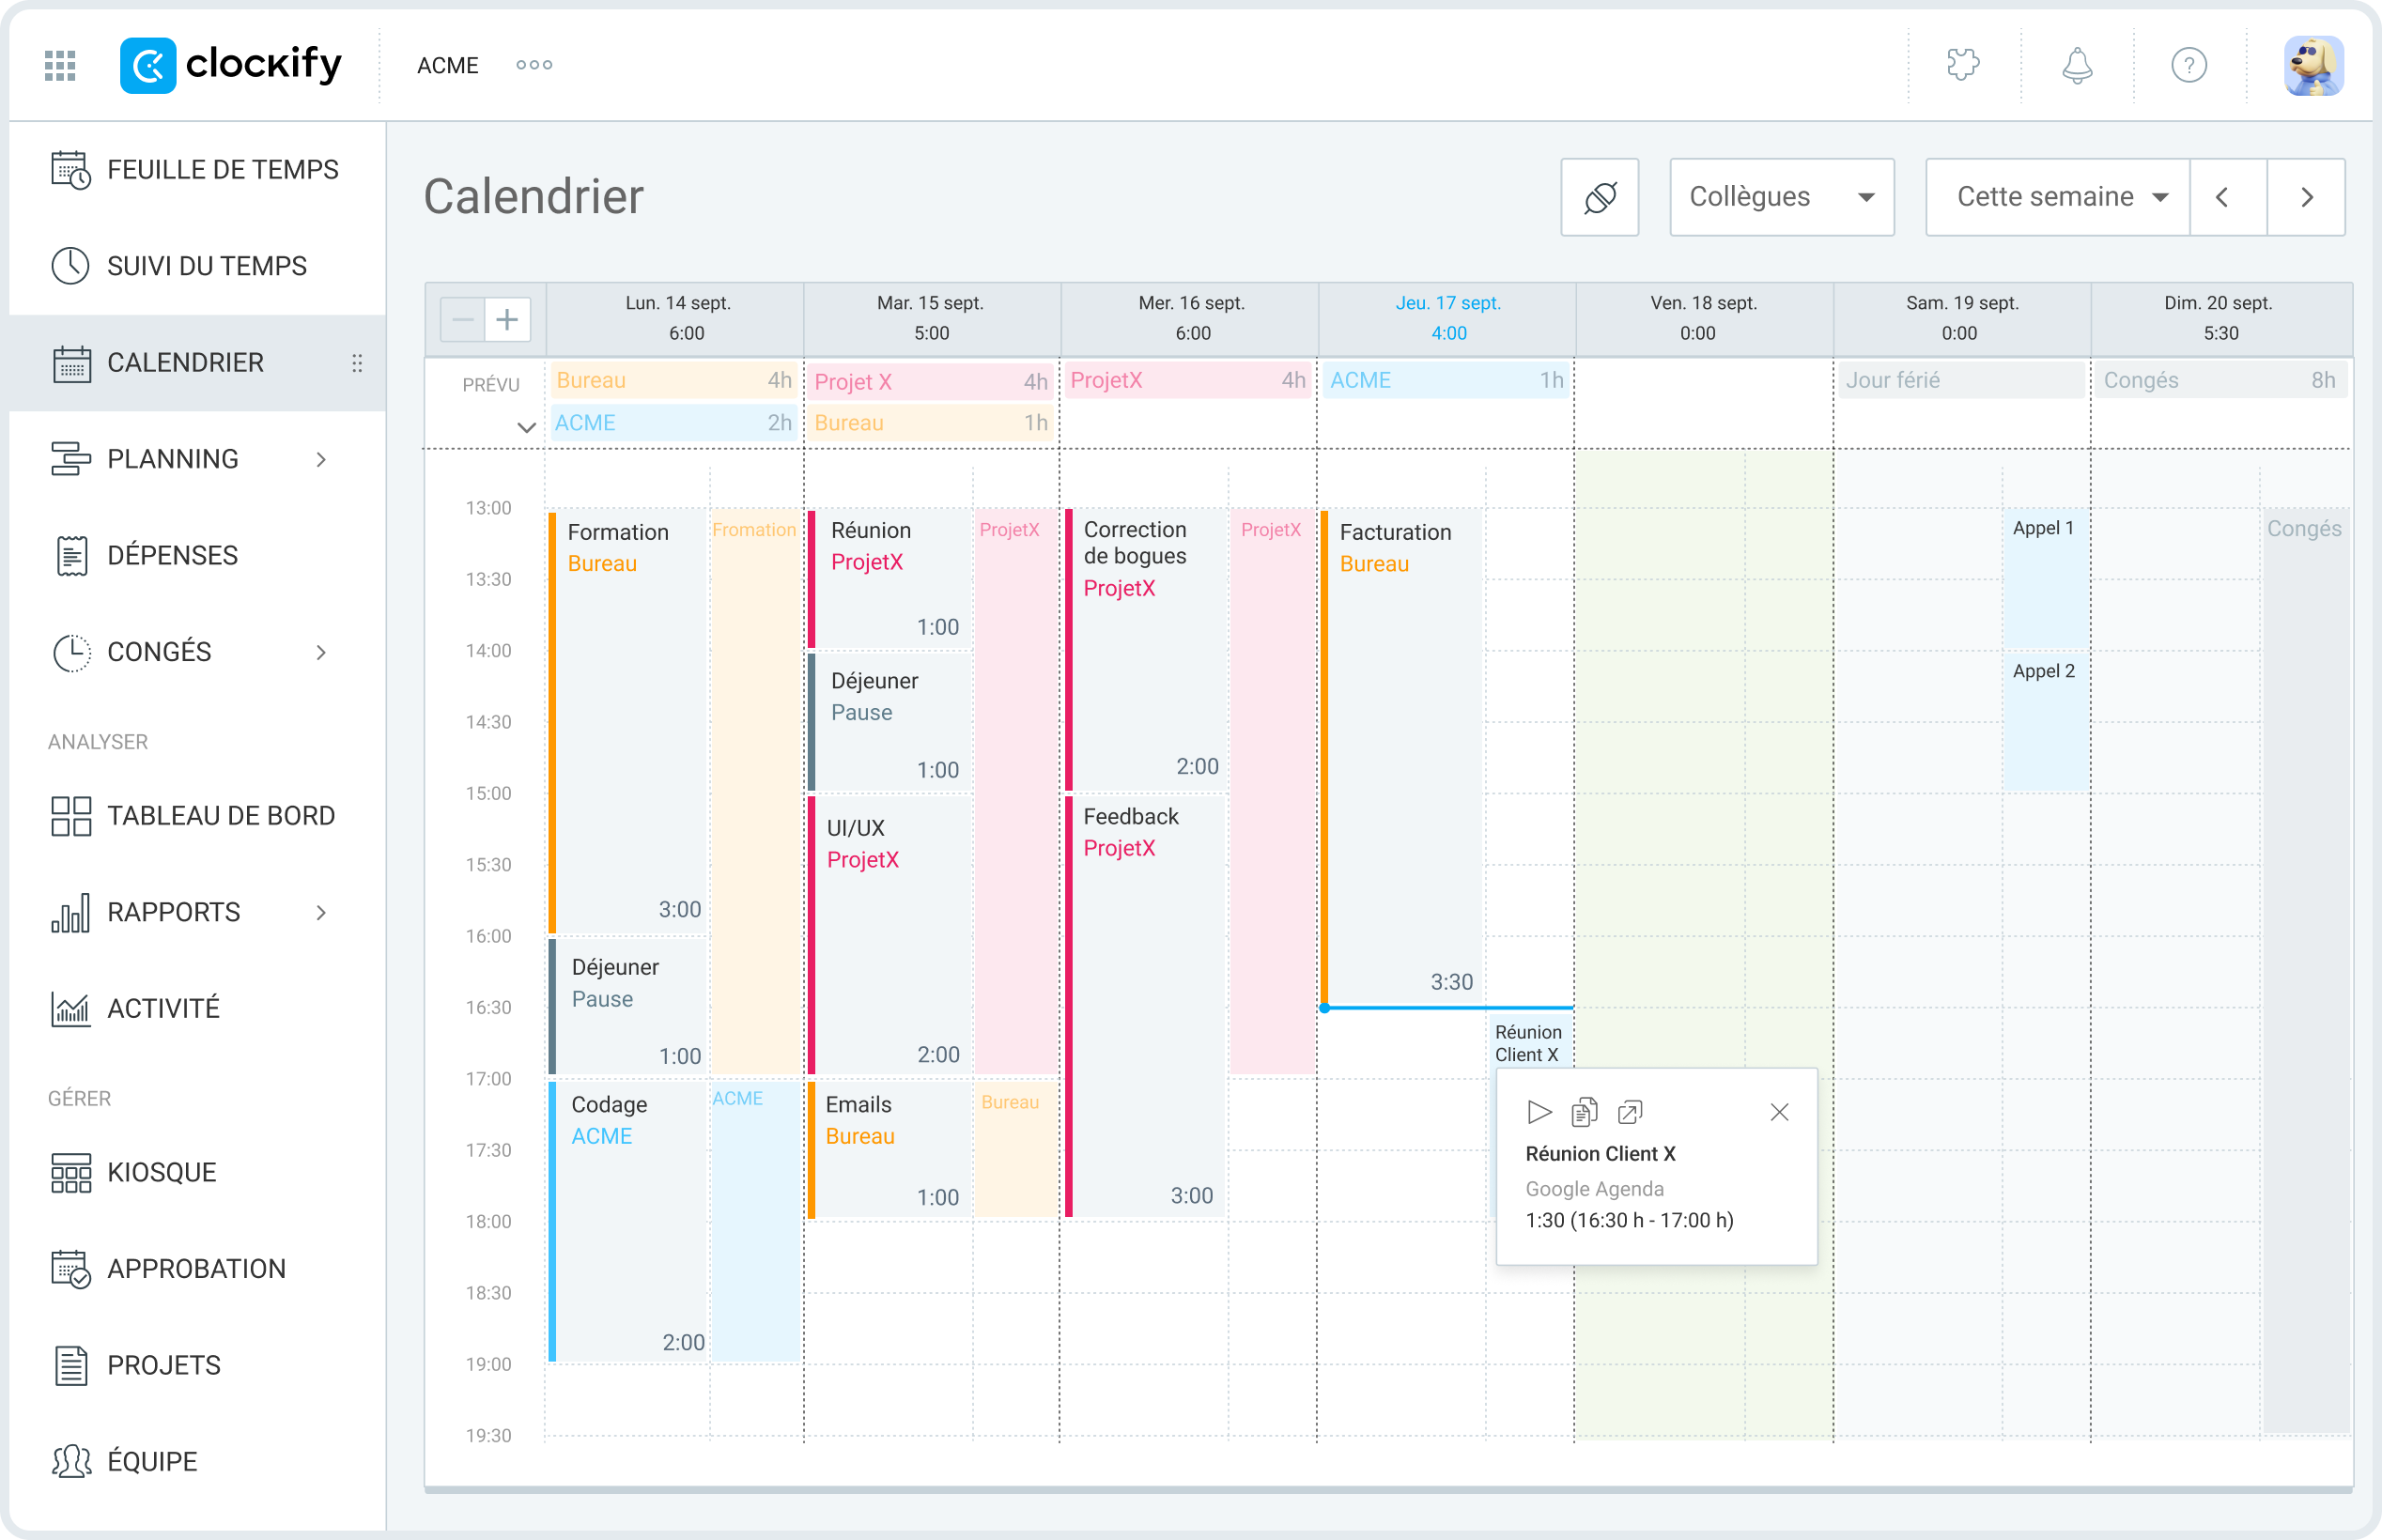Open Réunion Client X in Google Agenda
This screenshot has height=1540, width=2382.
[x=1630, y=1111]
